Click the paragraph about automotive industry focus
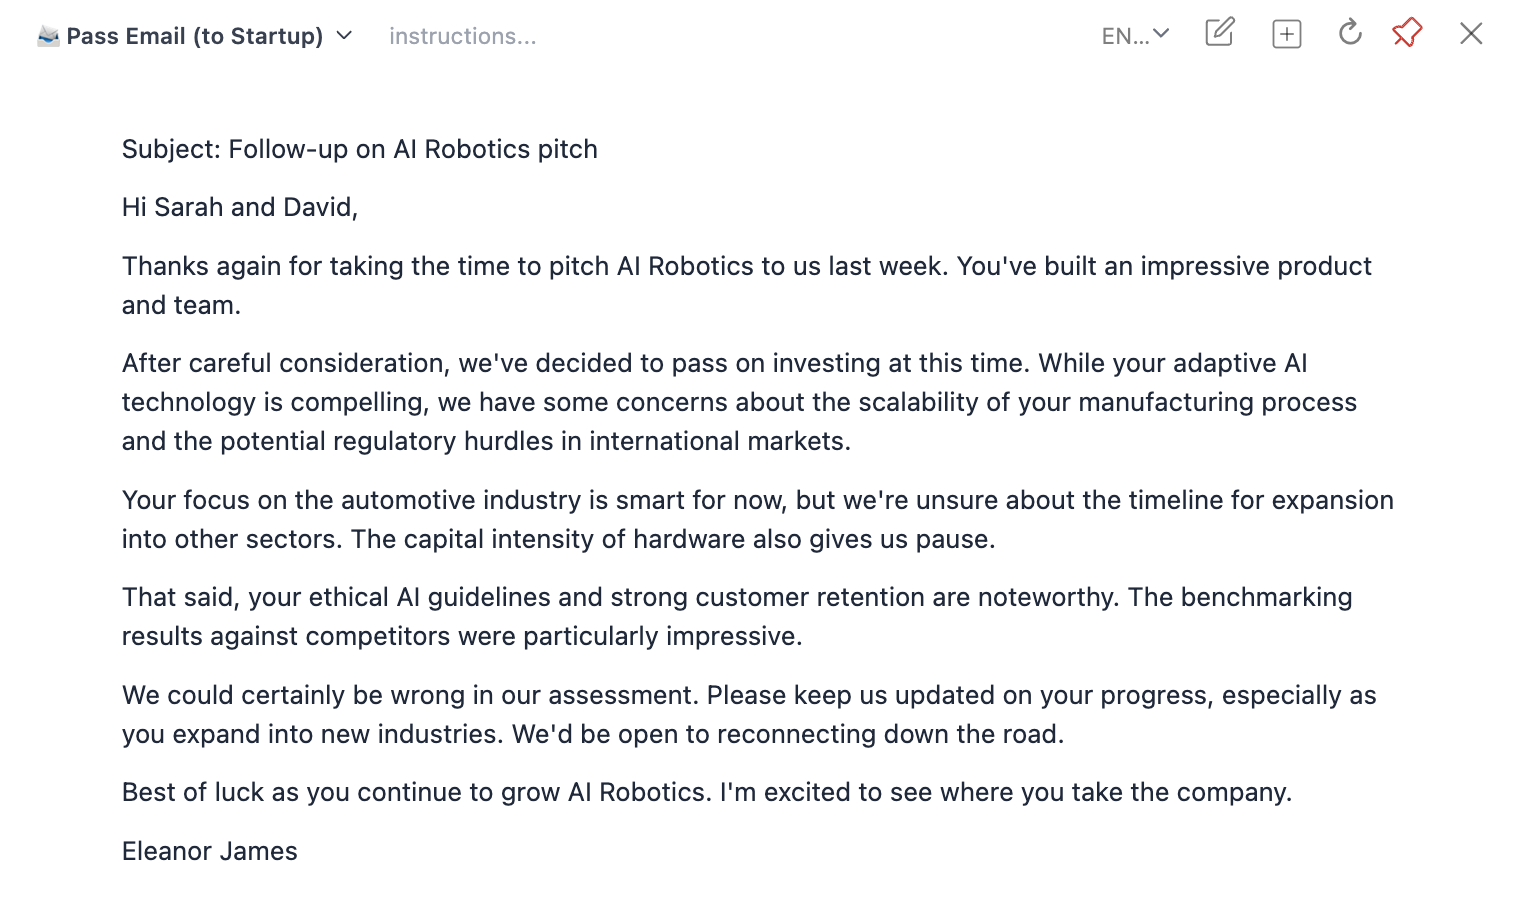This screenshot has height=922, width=1518. pos(757,519)
